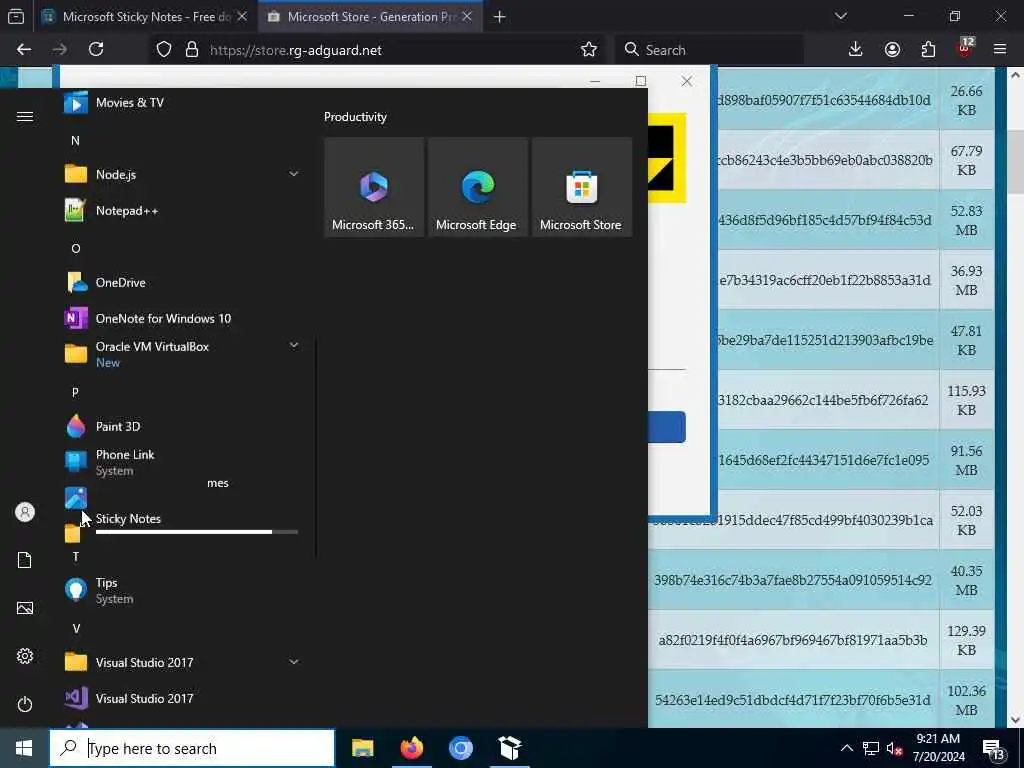
Task: Open the clock showing 9:21 AM
Action: (x=938, y=748)
